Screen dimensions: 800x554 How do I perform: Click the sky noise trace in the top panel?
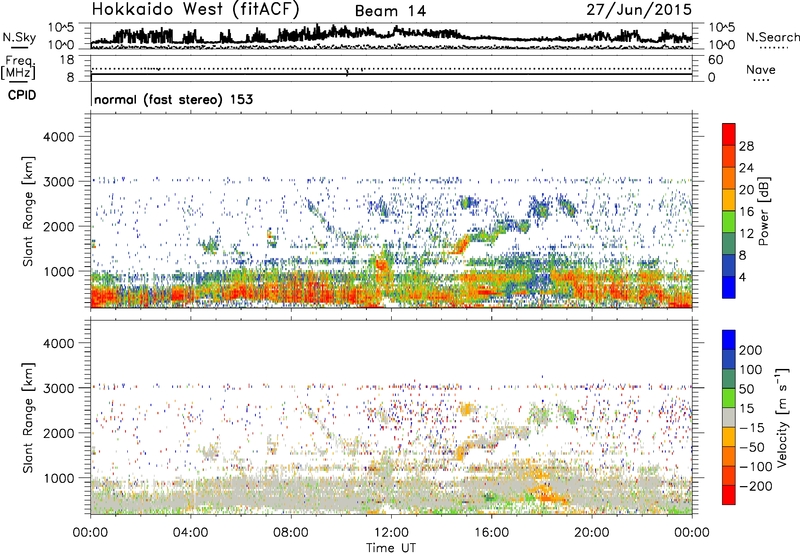click(391, 35)
